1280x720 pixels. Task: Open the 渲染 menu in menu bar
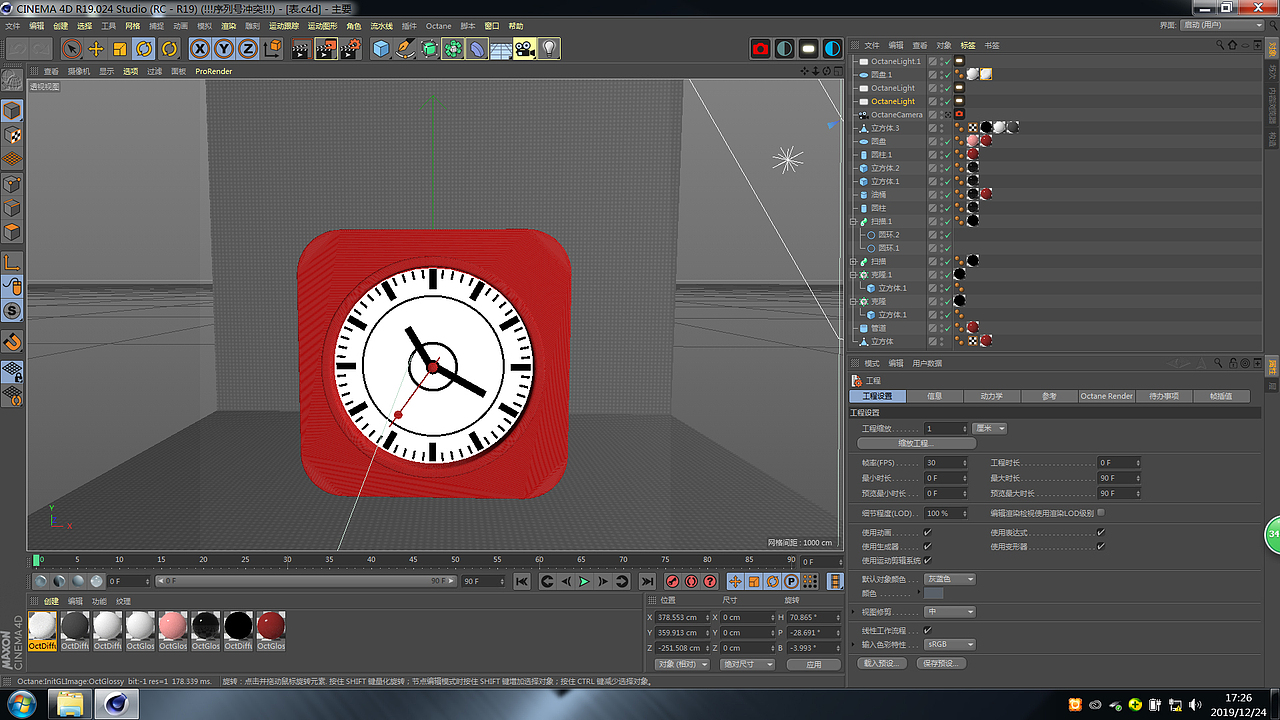pyautogui.click(x=229, y=26)
